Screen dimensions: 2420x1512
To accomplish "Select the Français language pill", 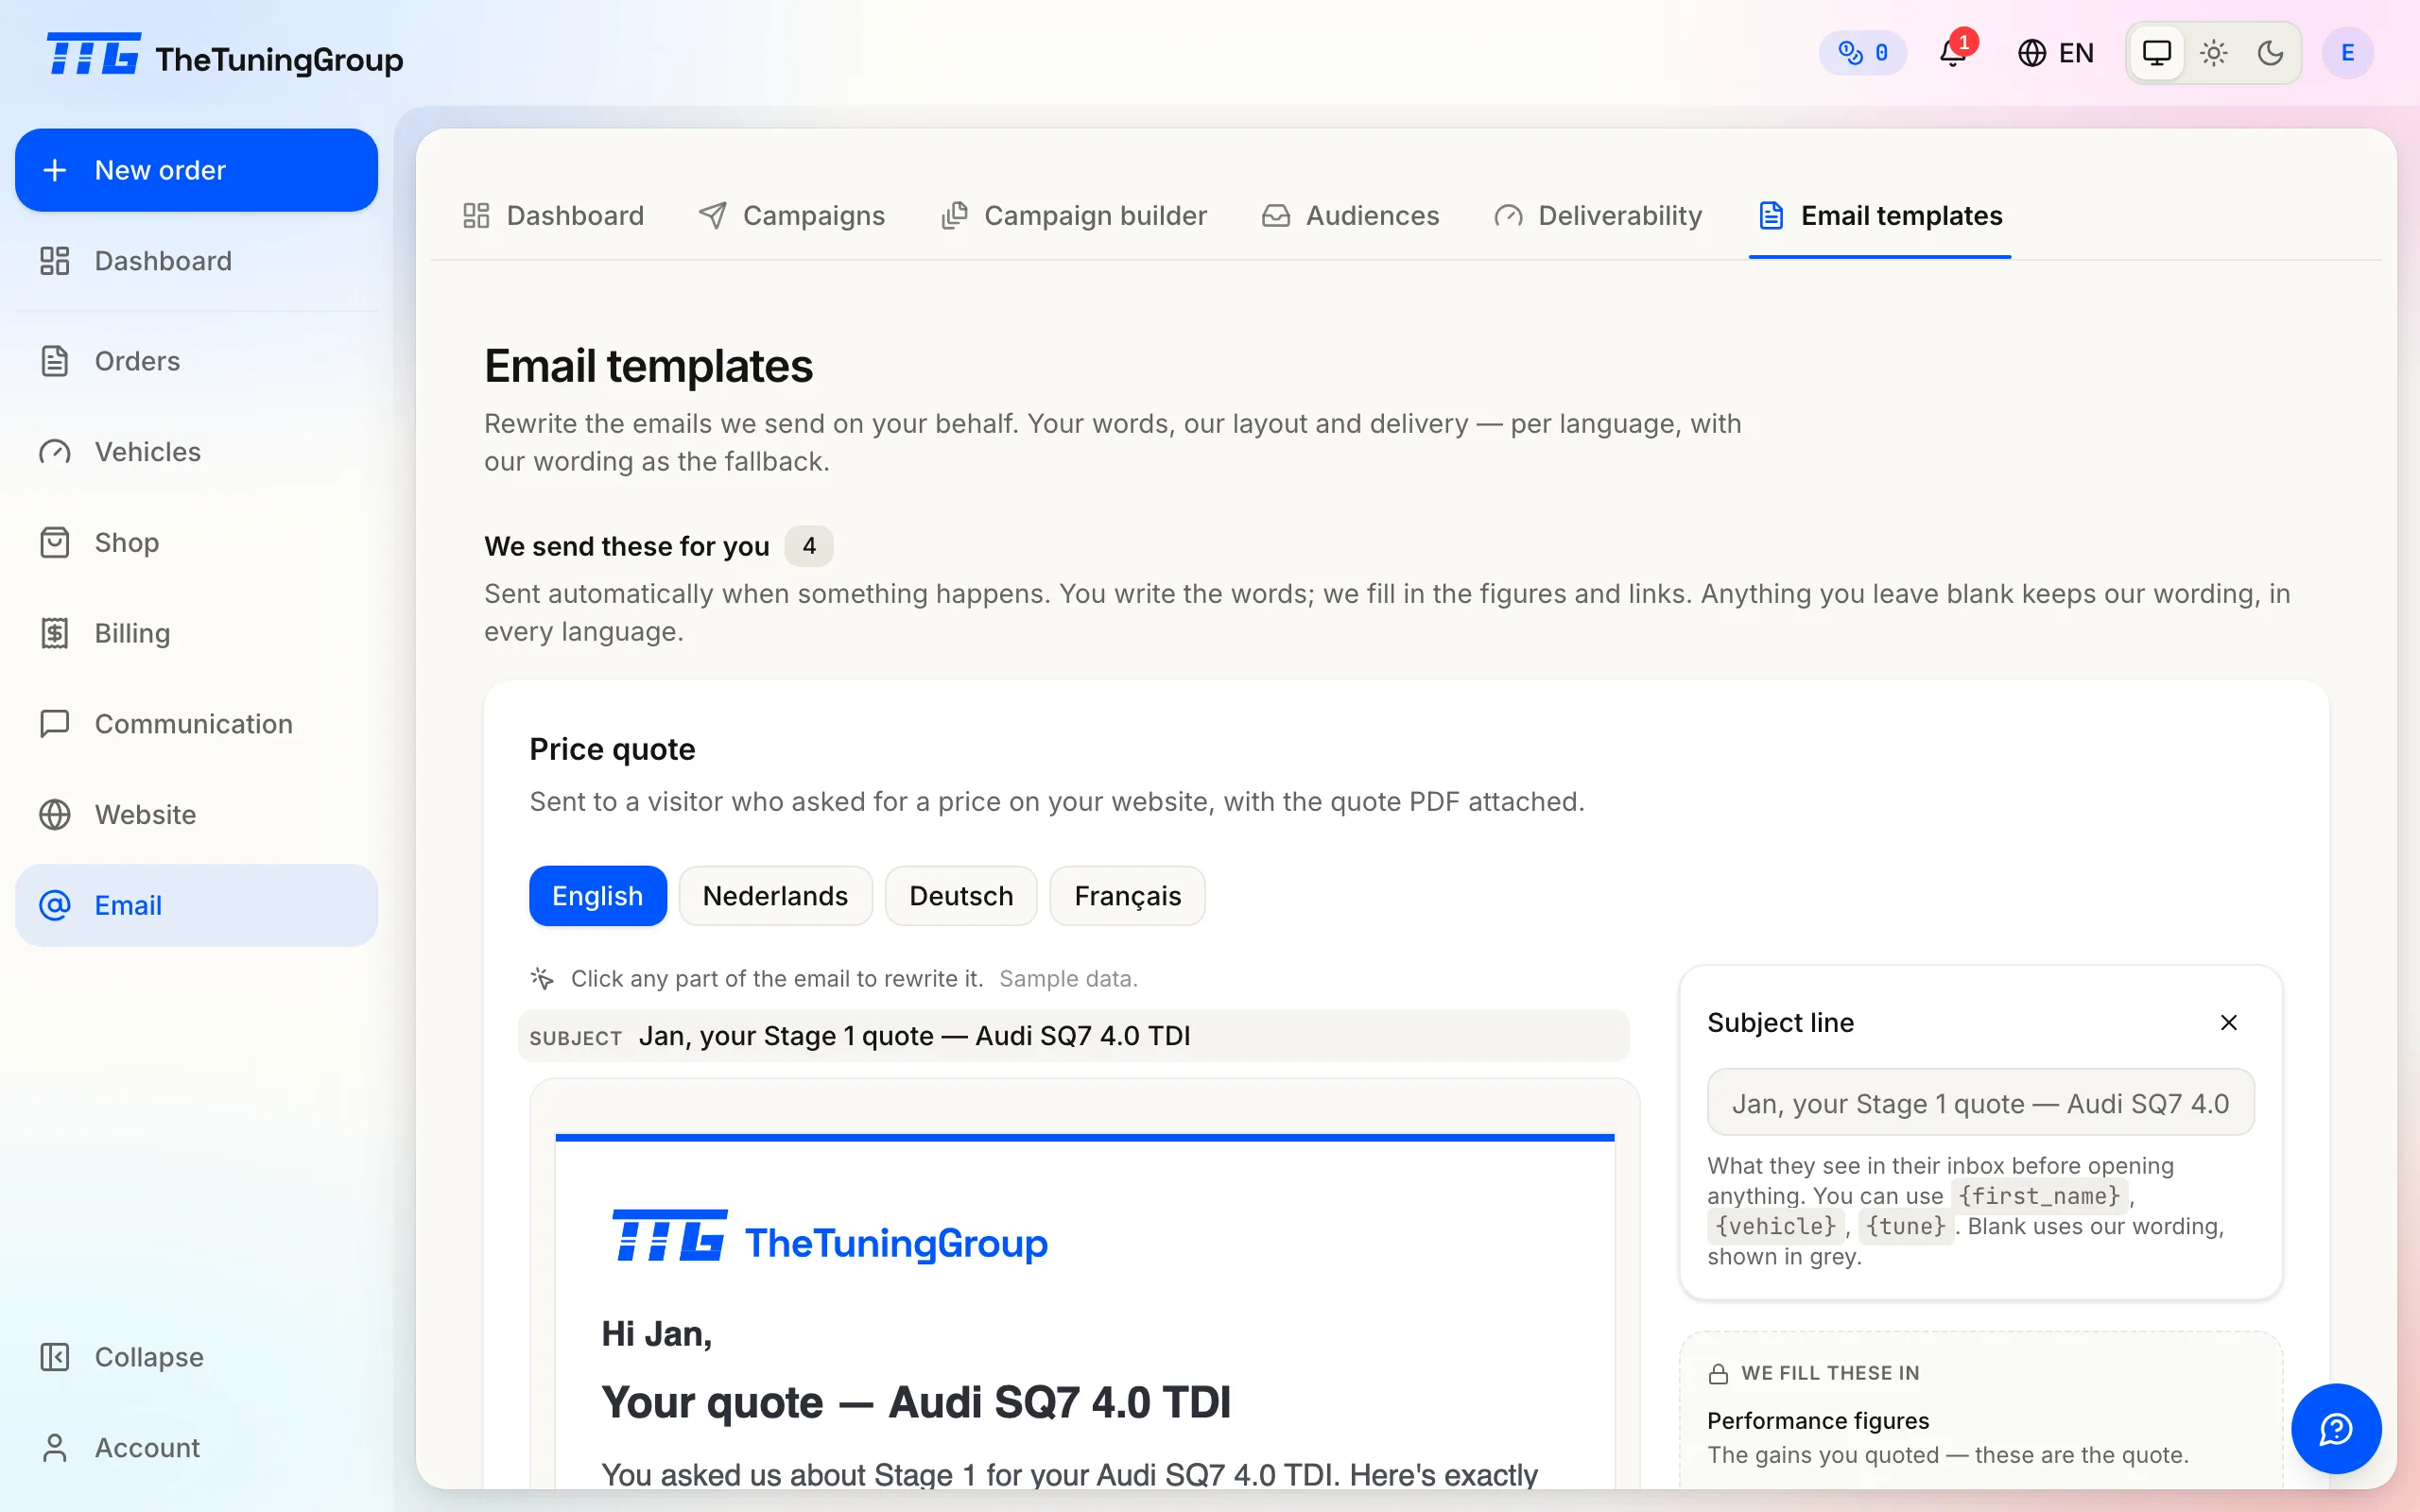I will pyautogui.click(x=1128, y=896).
